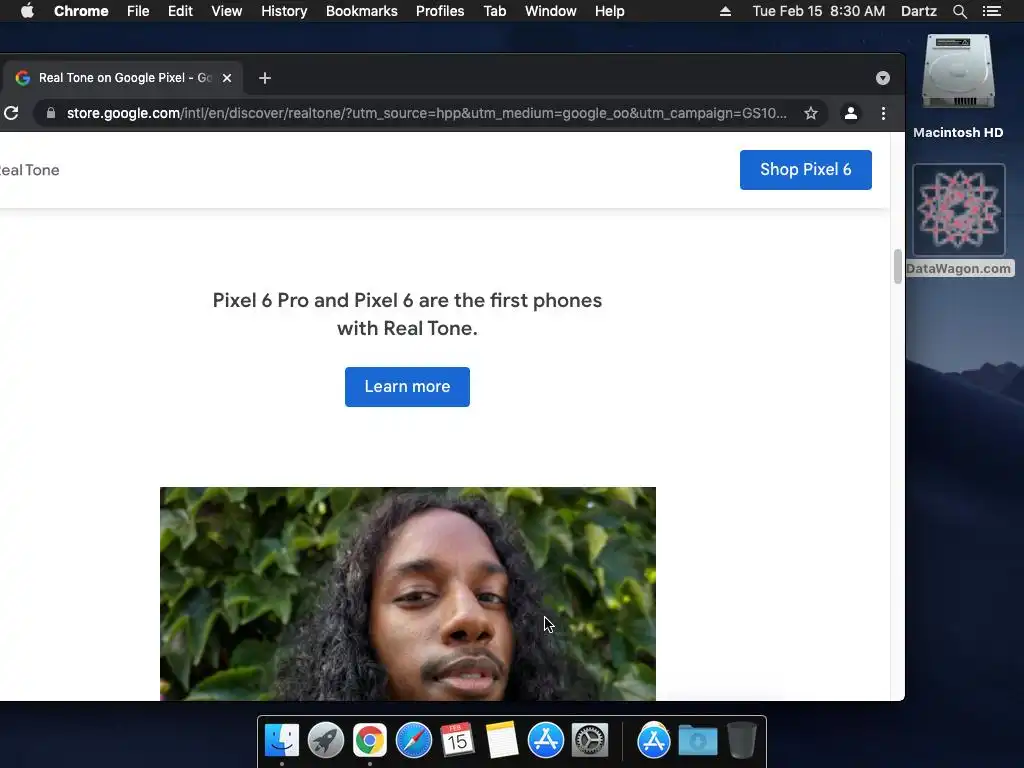Image resolution: width=1024 pixels, height=768 pixels.
Task: Click the Dartz user name in menu bar
Action: 918,11
